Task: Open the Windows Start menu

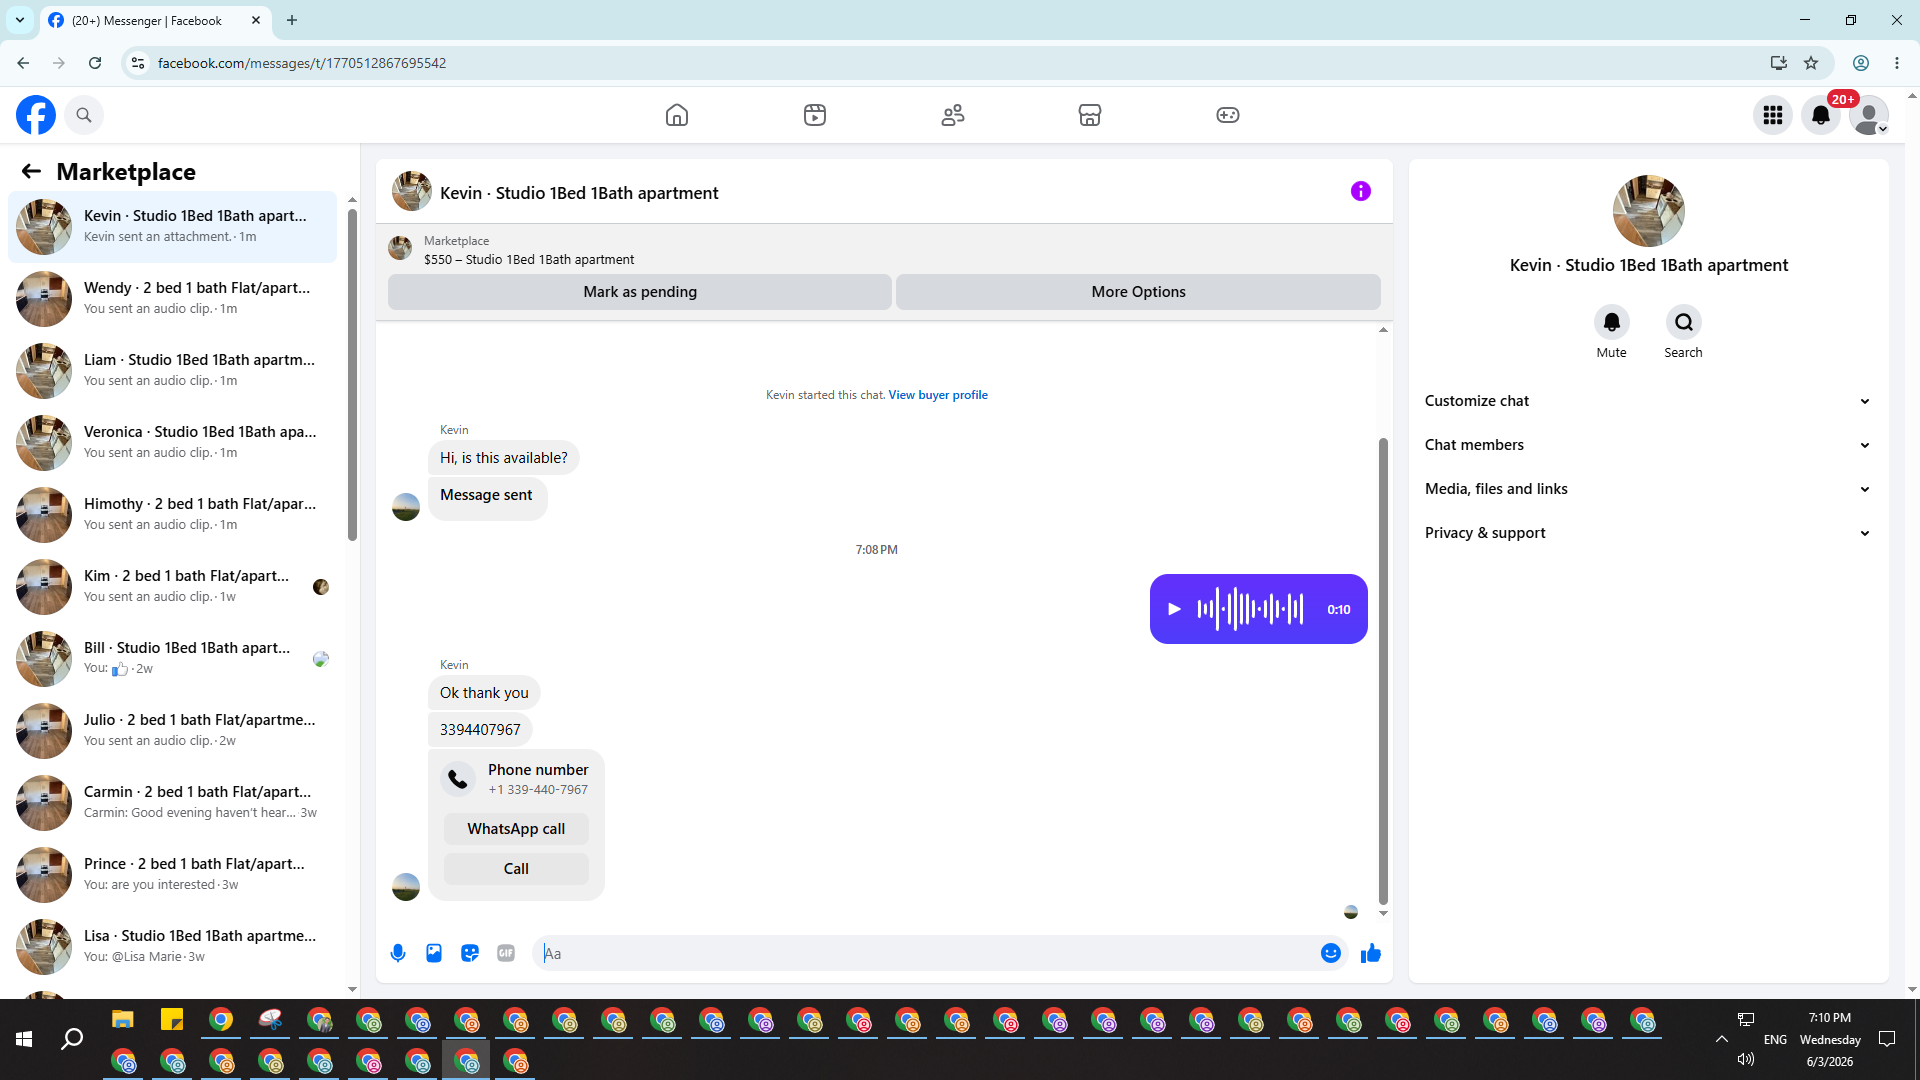Action: pos(24,1040)
